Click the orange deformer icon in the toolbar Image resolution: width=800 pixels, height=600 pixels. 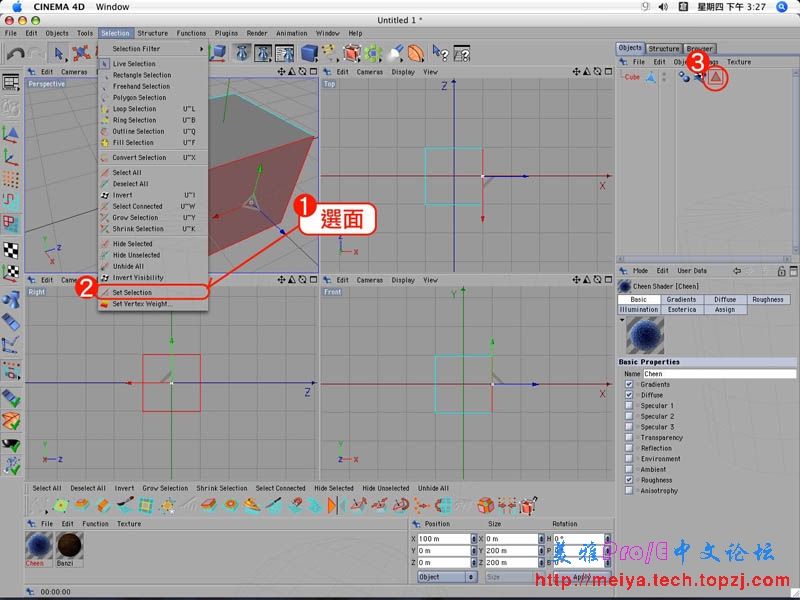point(416,53)
